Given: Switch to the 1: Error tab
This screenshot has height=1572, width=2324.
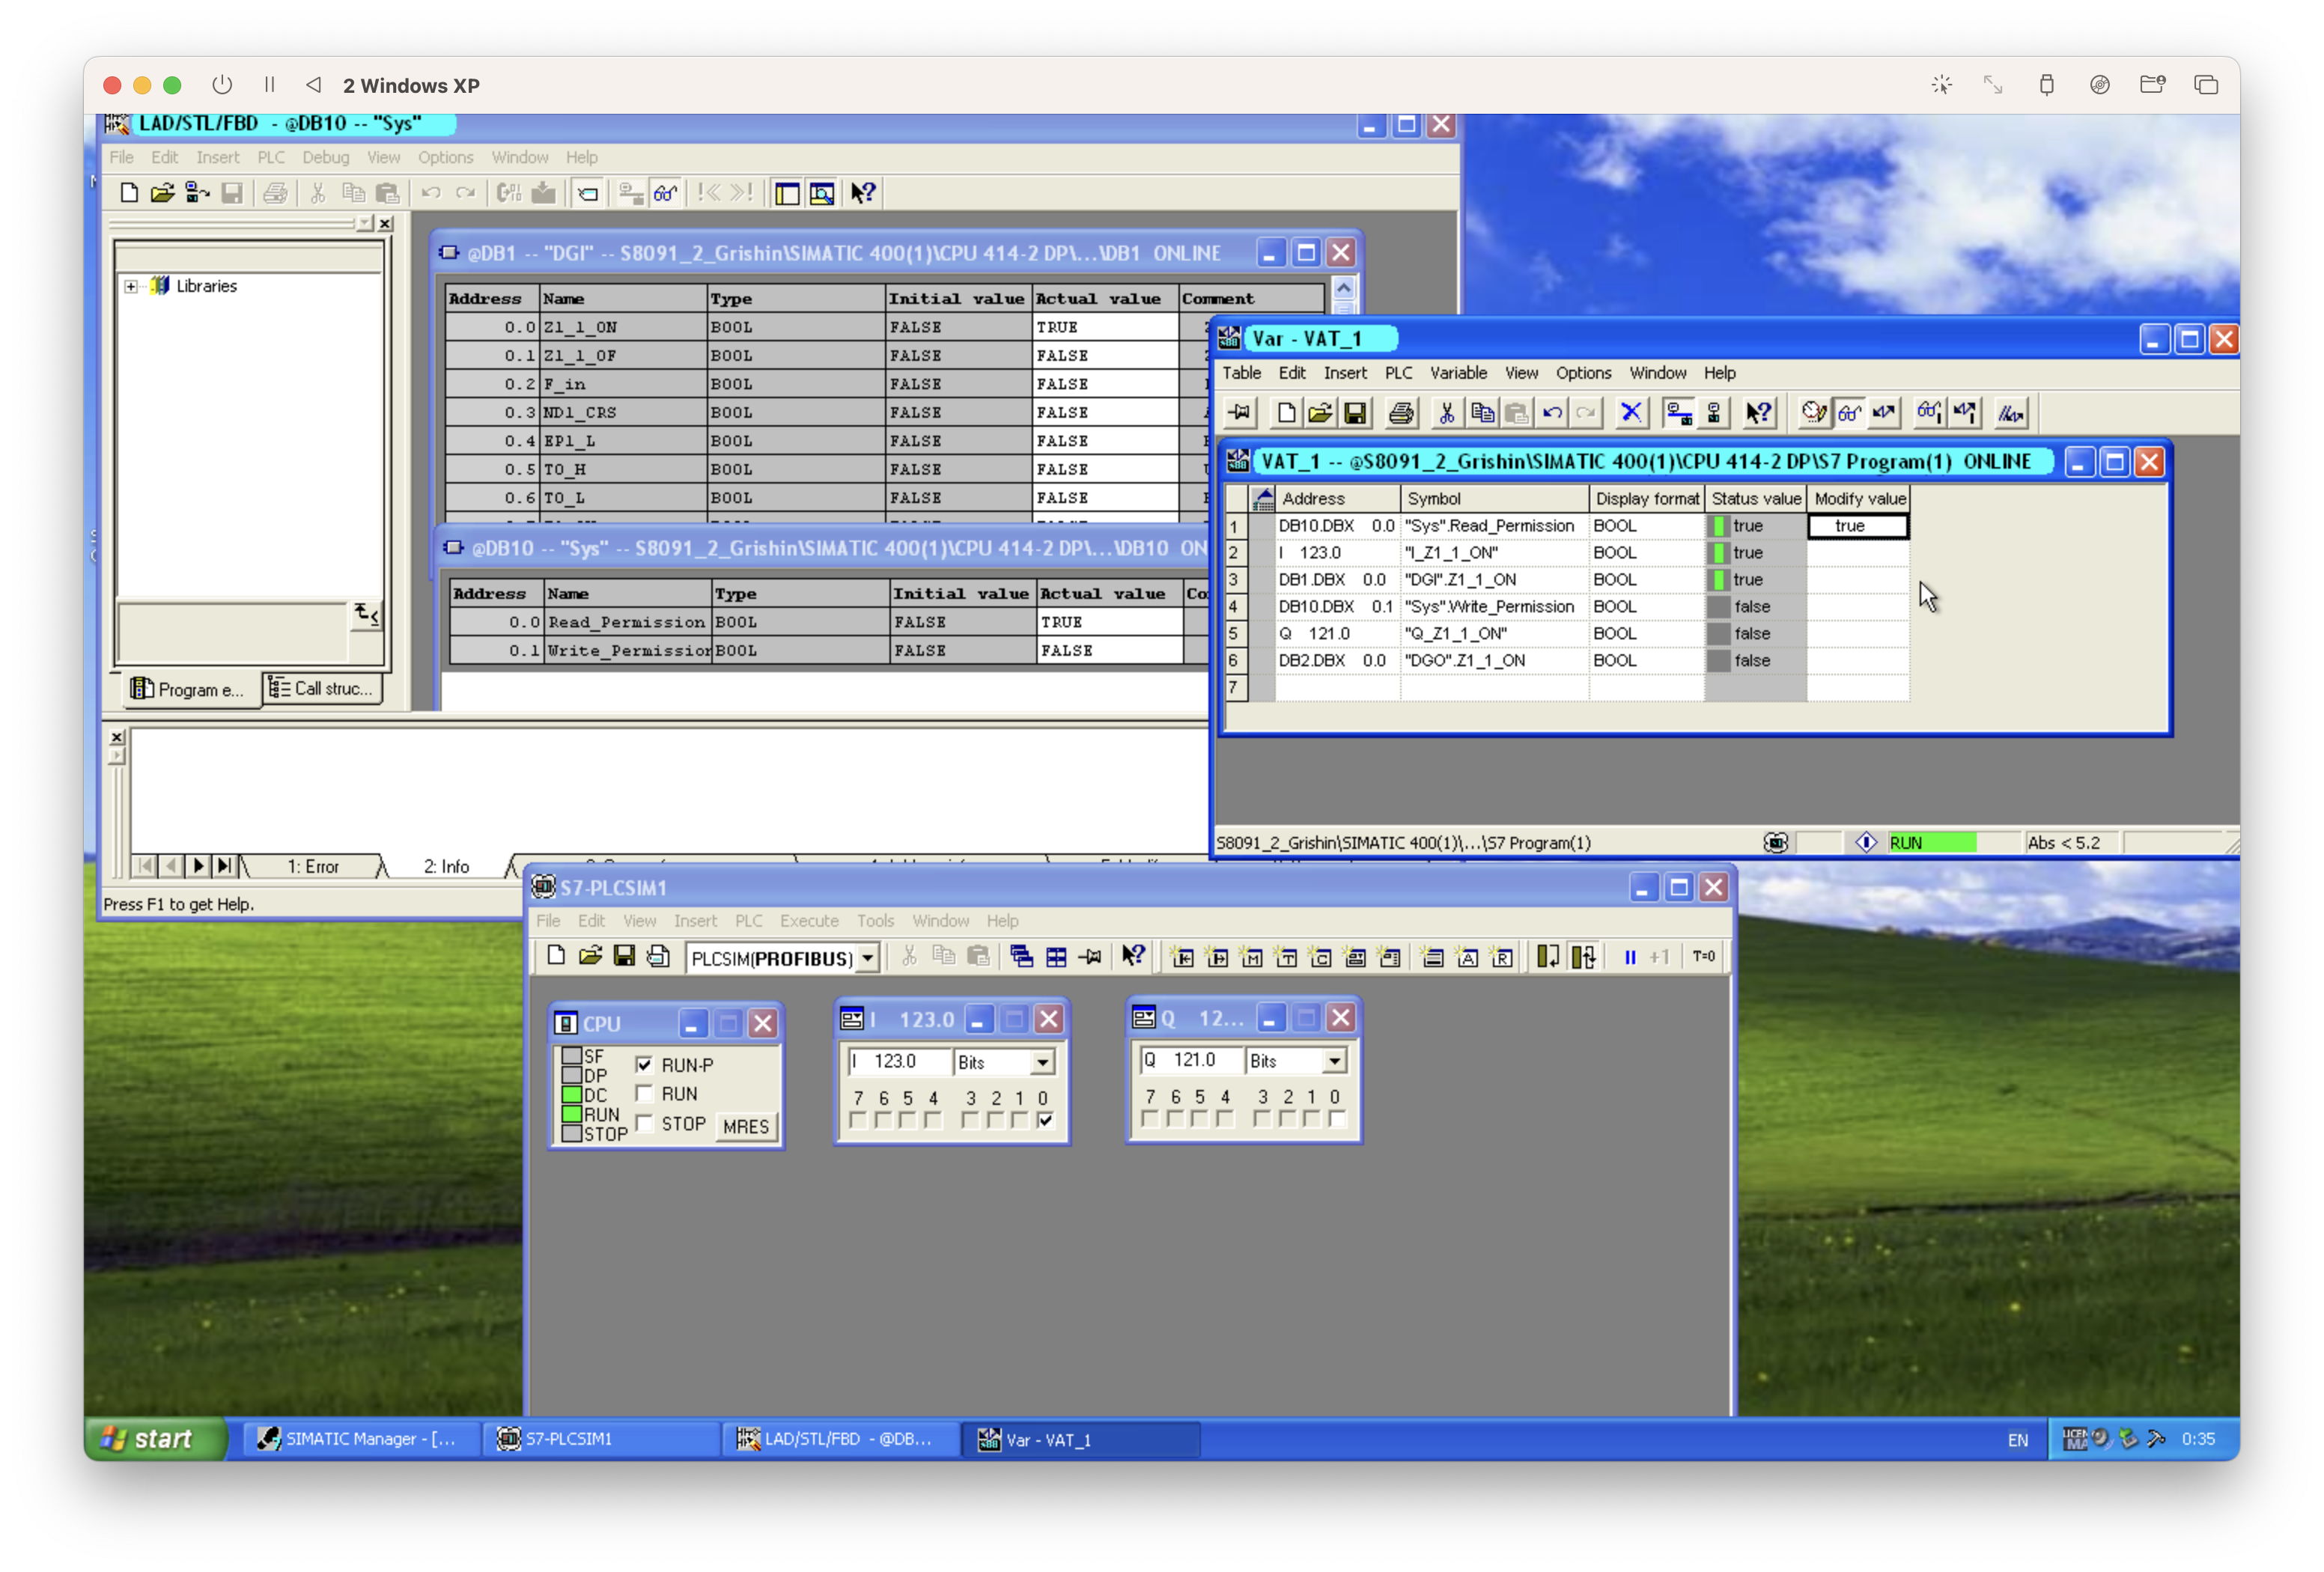Looking at the screenshot, I should [313, 866].
